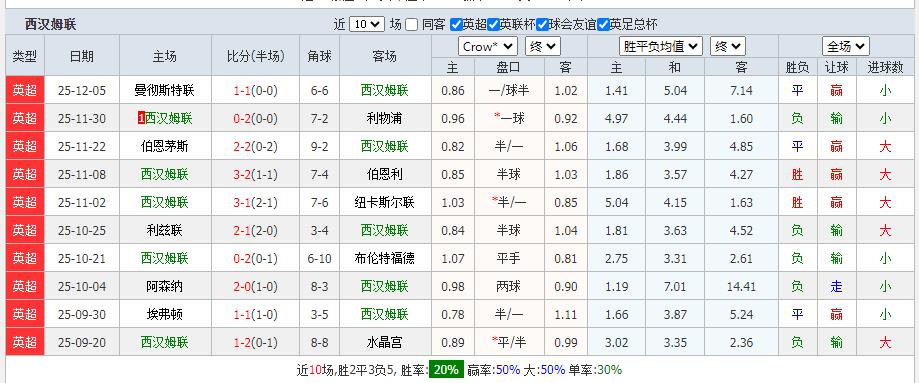The image size is (919, 383).
Task: Select the 一/球半 handicap cell
Action: 509,90
